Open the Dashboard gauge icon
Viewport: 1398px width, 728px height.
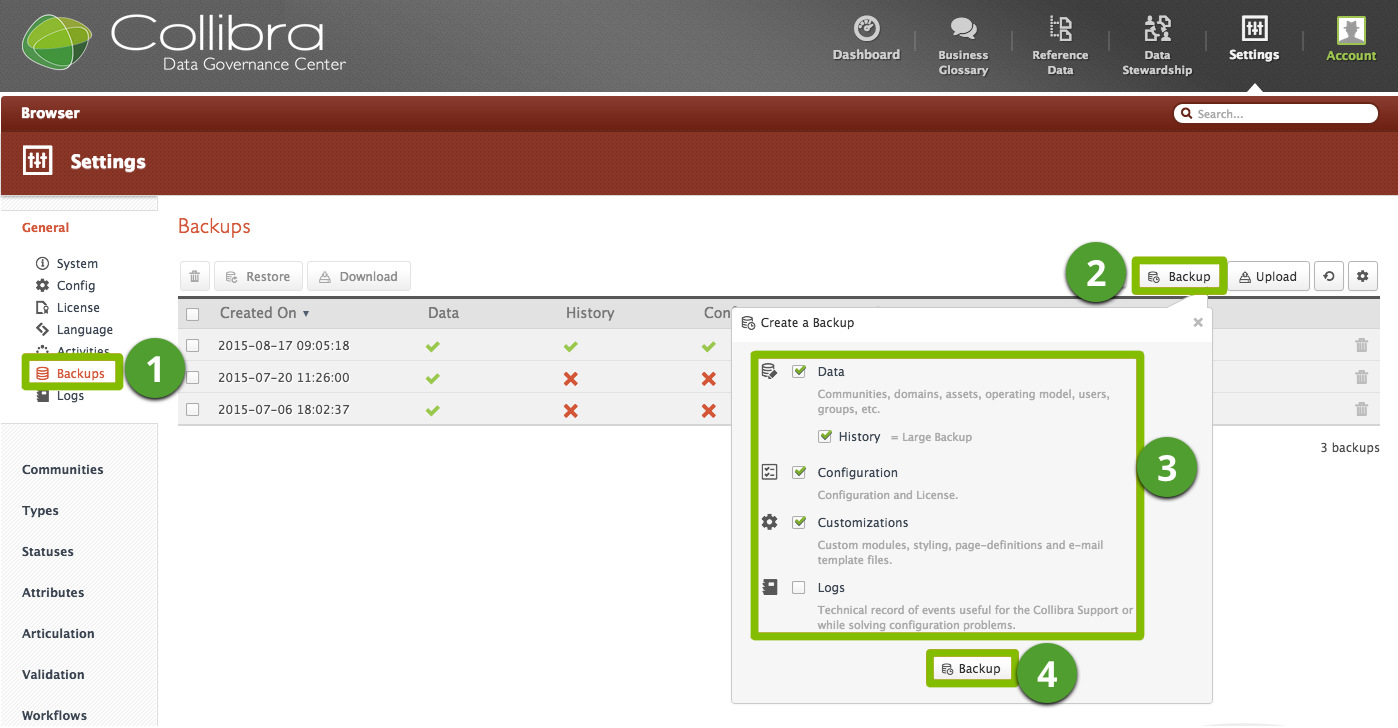(x=866, y=28)
